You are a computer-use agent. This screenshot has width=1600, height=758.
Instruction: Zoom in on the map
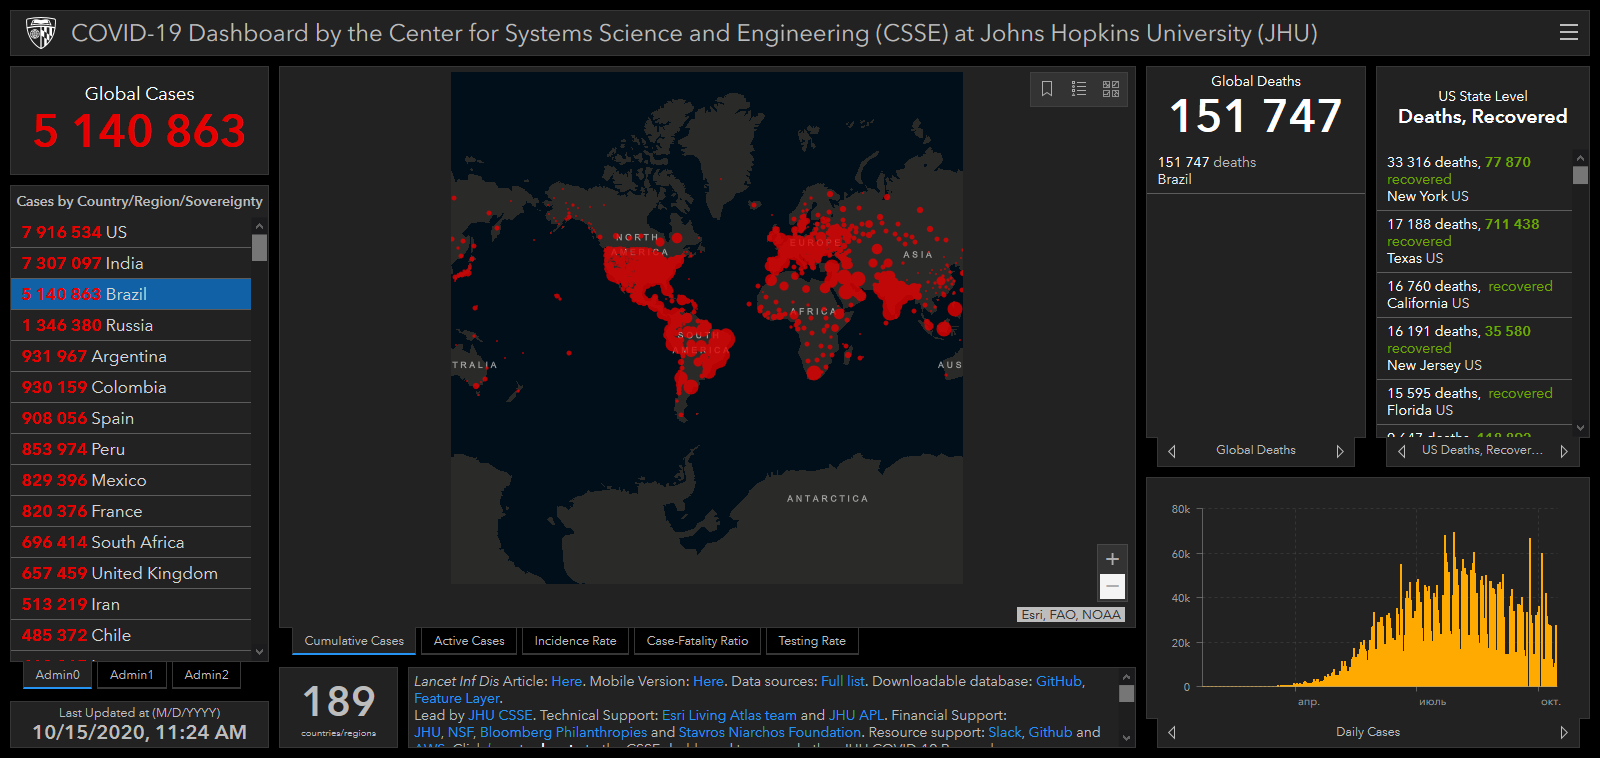(x=1112, y=559)
